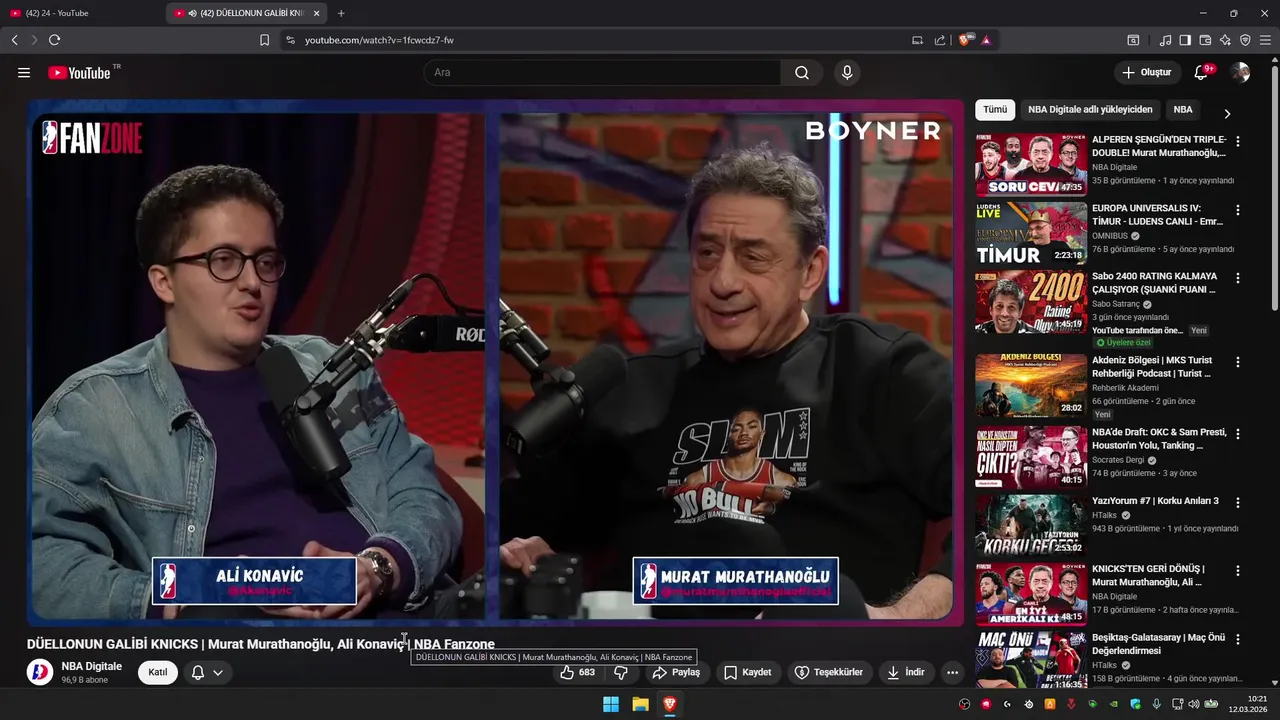This screenshot has height=720, width=1280.
Task: Select the NBA filter chip
Action: pos(1183,110)
